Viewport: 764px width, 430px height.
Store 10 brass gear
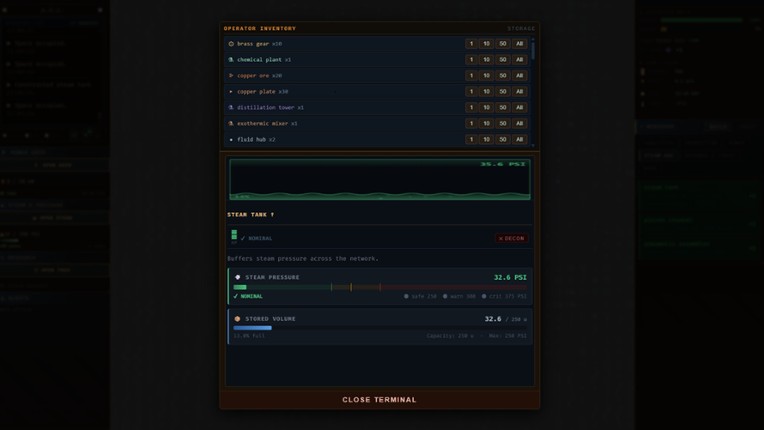486,44
